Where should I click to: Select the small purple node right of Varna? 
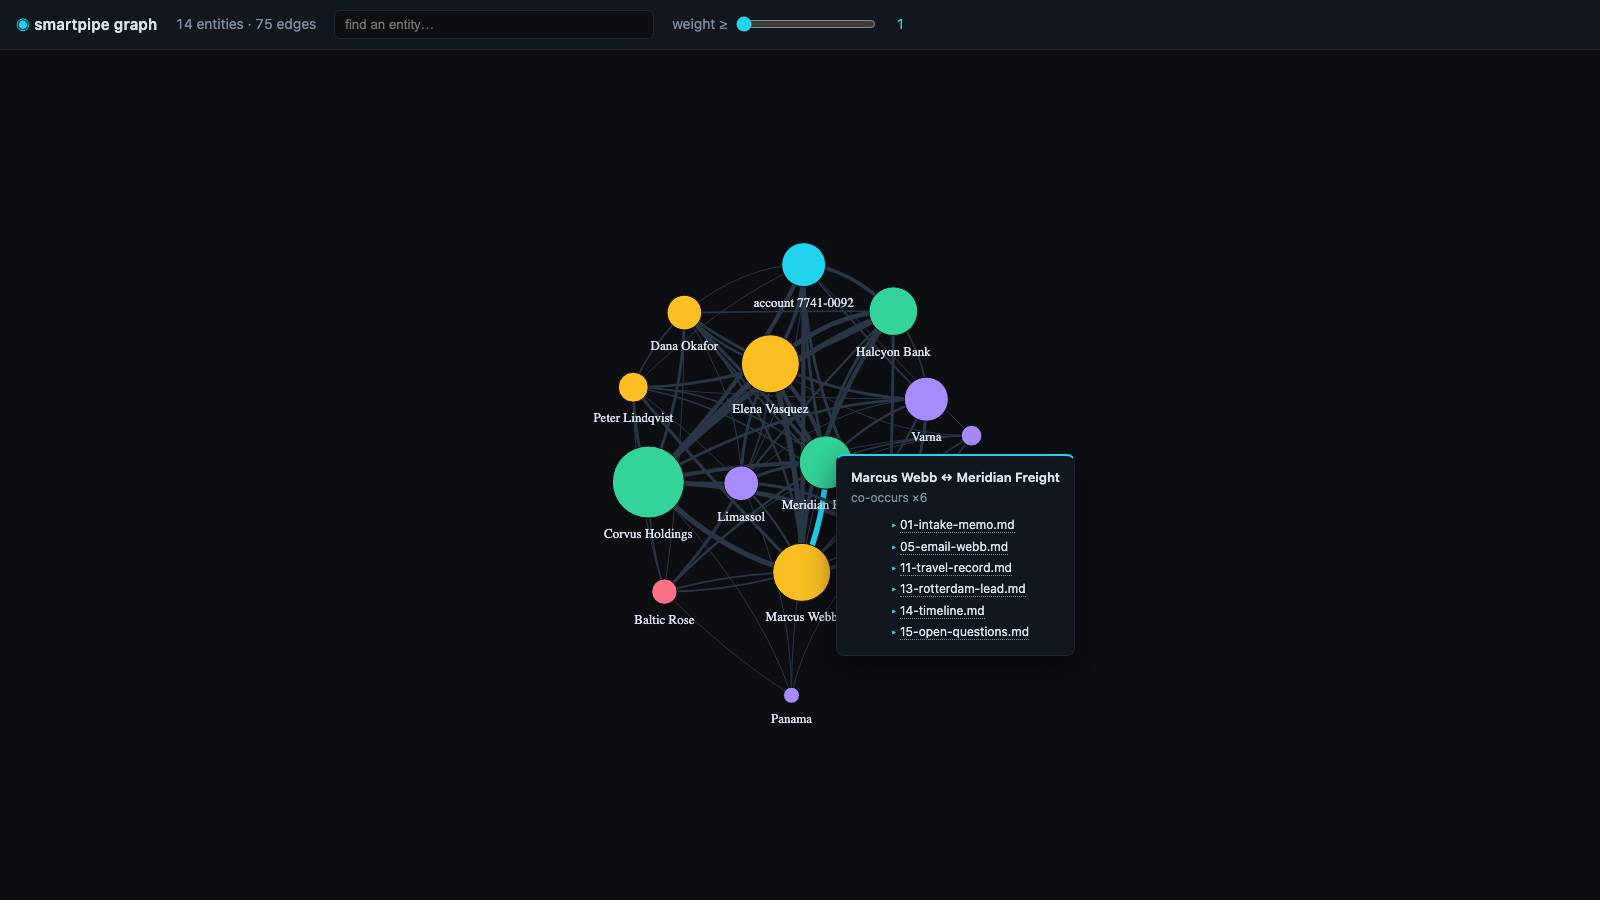pos(971,436)
